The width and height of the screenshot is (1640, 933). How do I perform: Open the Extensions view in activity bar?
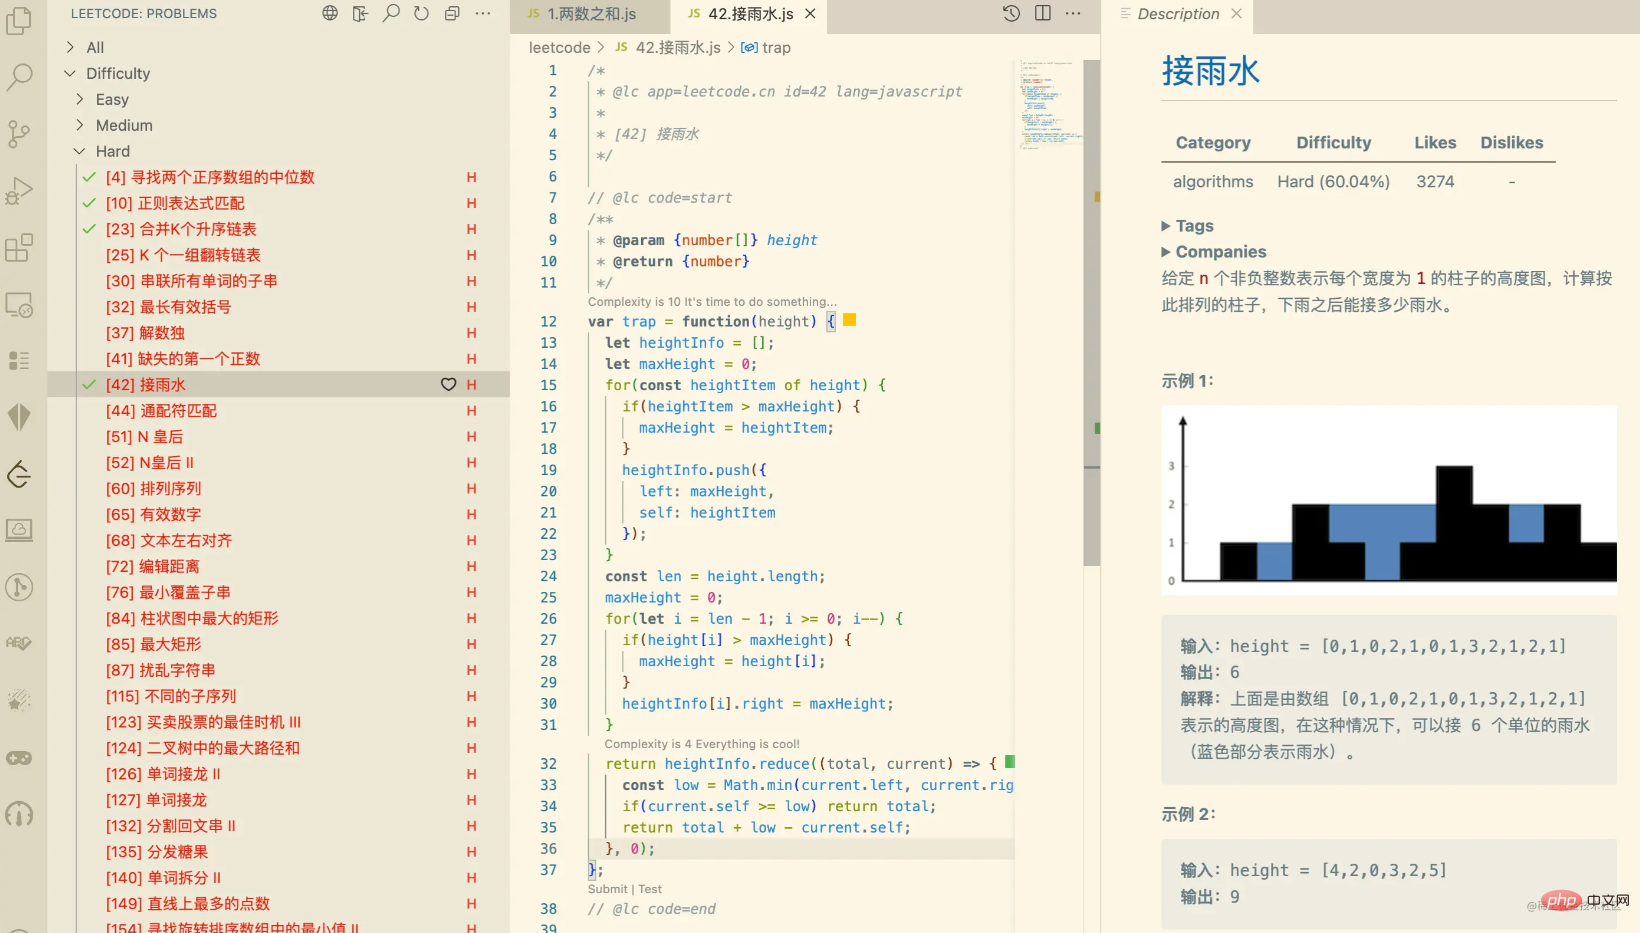pyautogui.click(x=19, y=247)
